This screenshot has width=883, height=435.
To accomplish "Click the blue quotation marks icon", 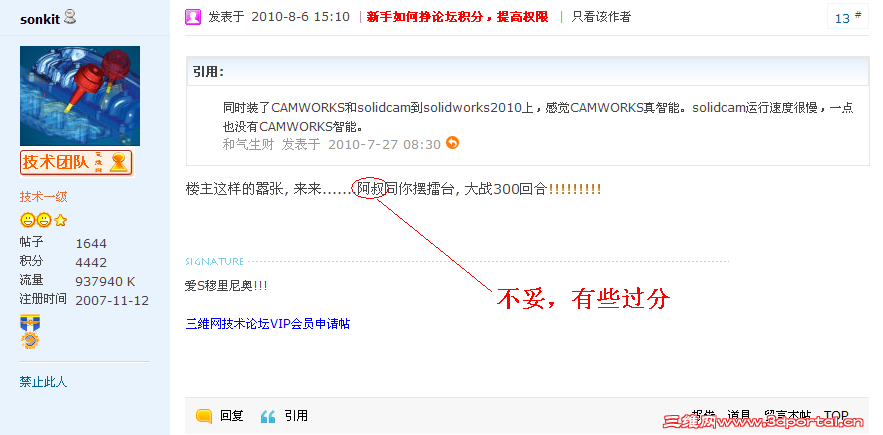I will [x=268, y=416].
